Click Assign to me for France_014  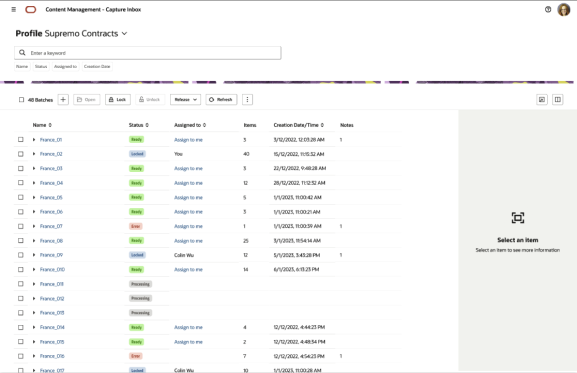188,327
